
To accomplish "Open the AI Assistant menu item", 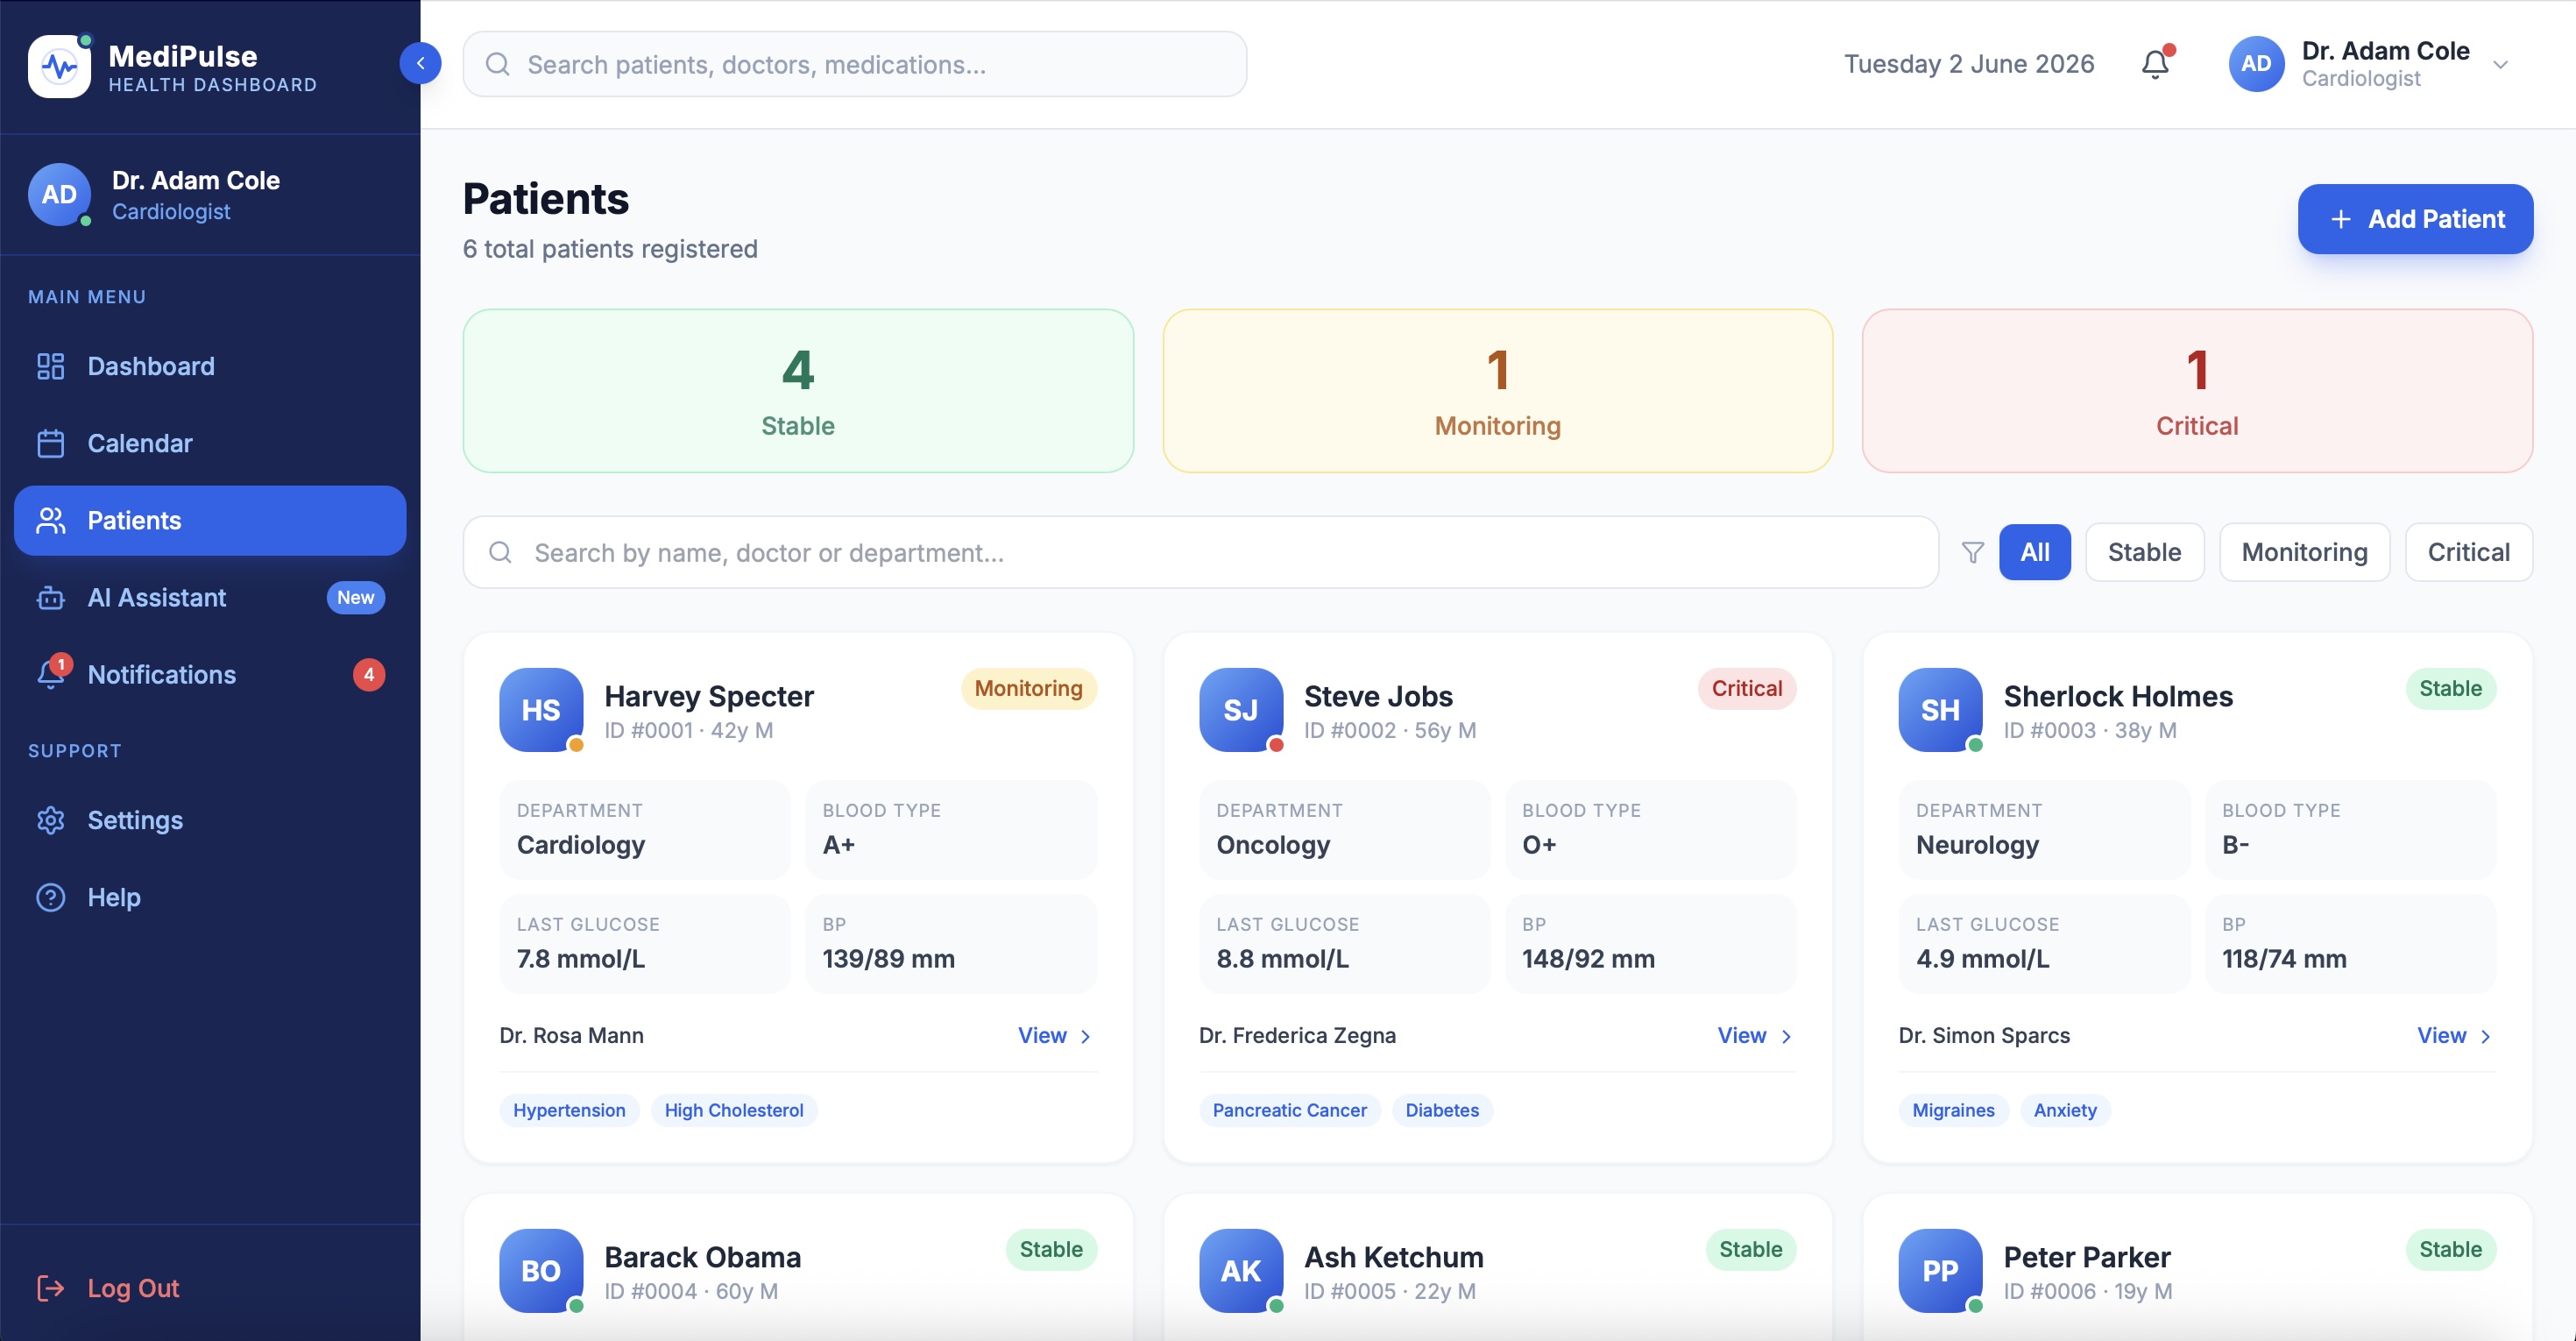I will coord(210,597).
